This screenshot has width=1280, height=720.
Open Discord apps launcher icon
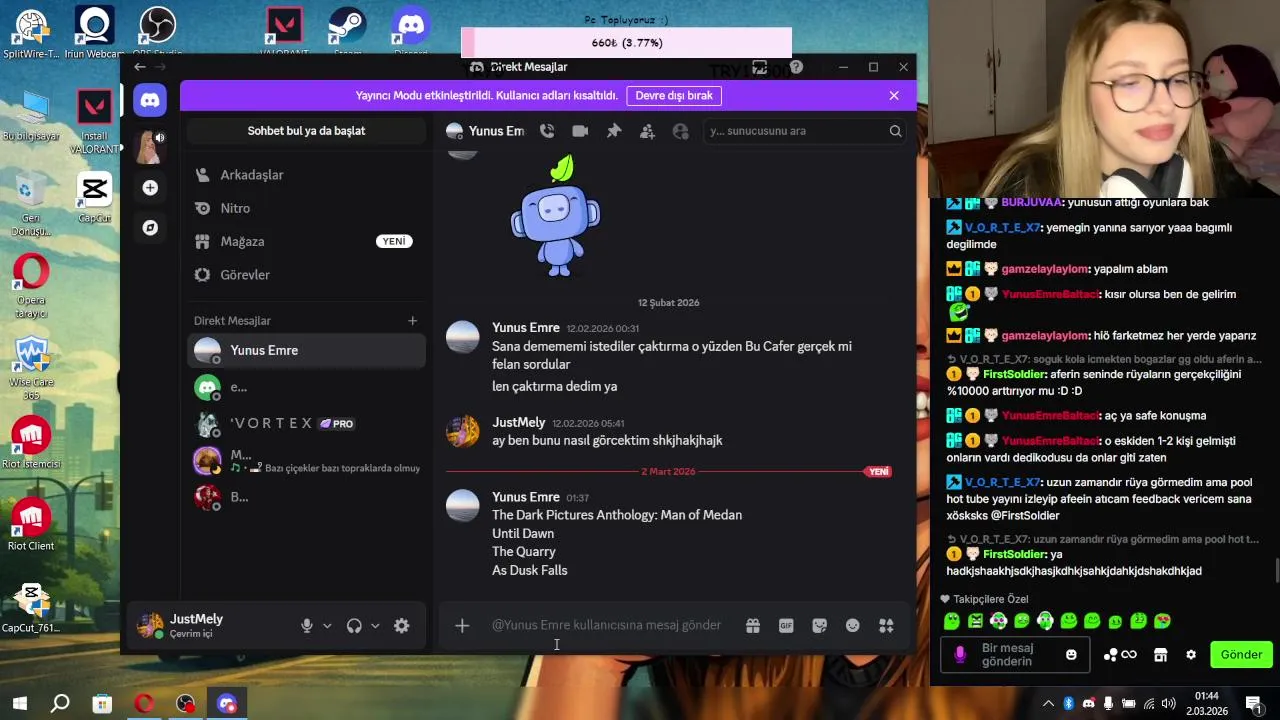pyautogui.click(x=886, y=625)
